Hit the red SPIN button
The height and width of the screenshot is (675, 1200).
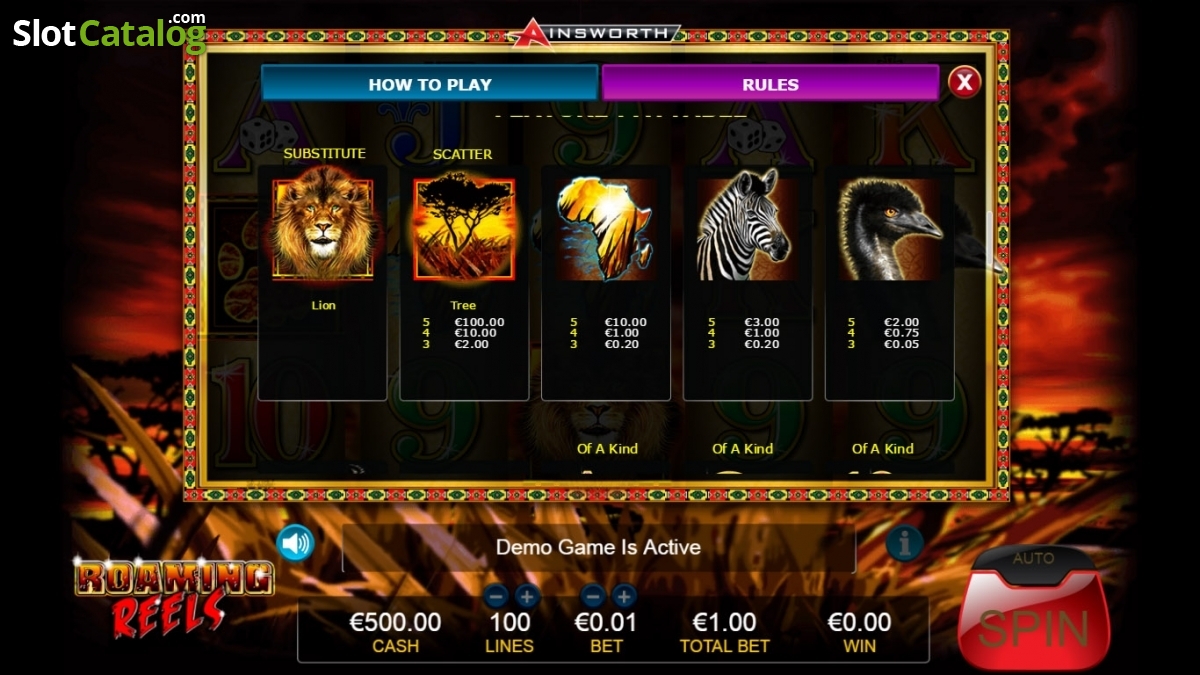[1034, 623]
